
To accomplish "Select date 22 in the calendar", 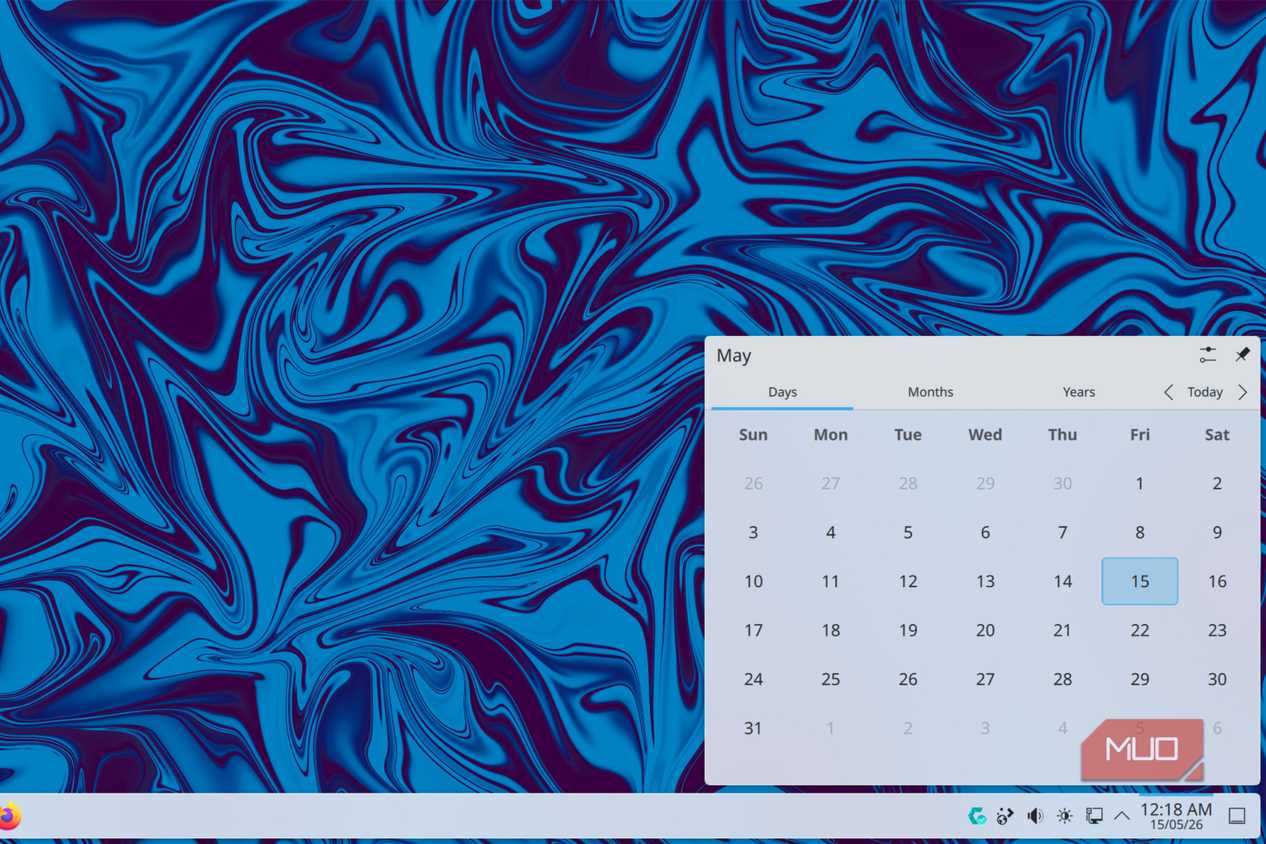I will tap(1140, 630).
